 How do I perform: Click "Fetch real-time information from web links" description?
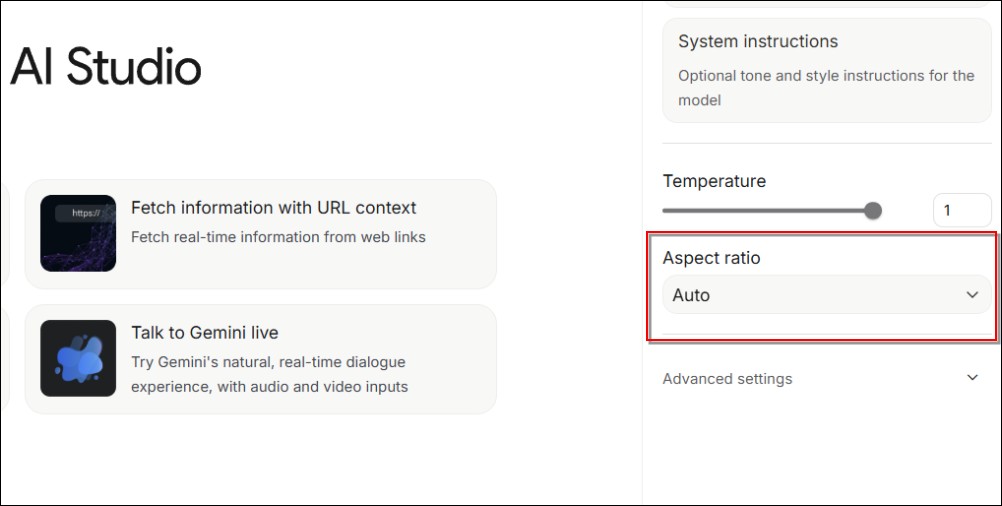tap(278, 237)
